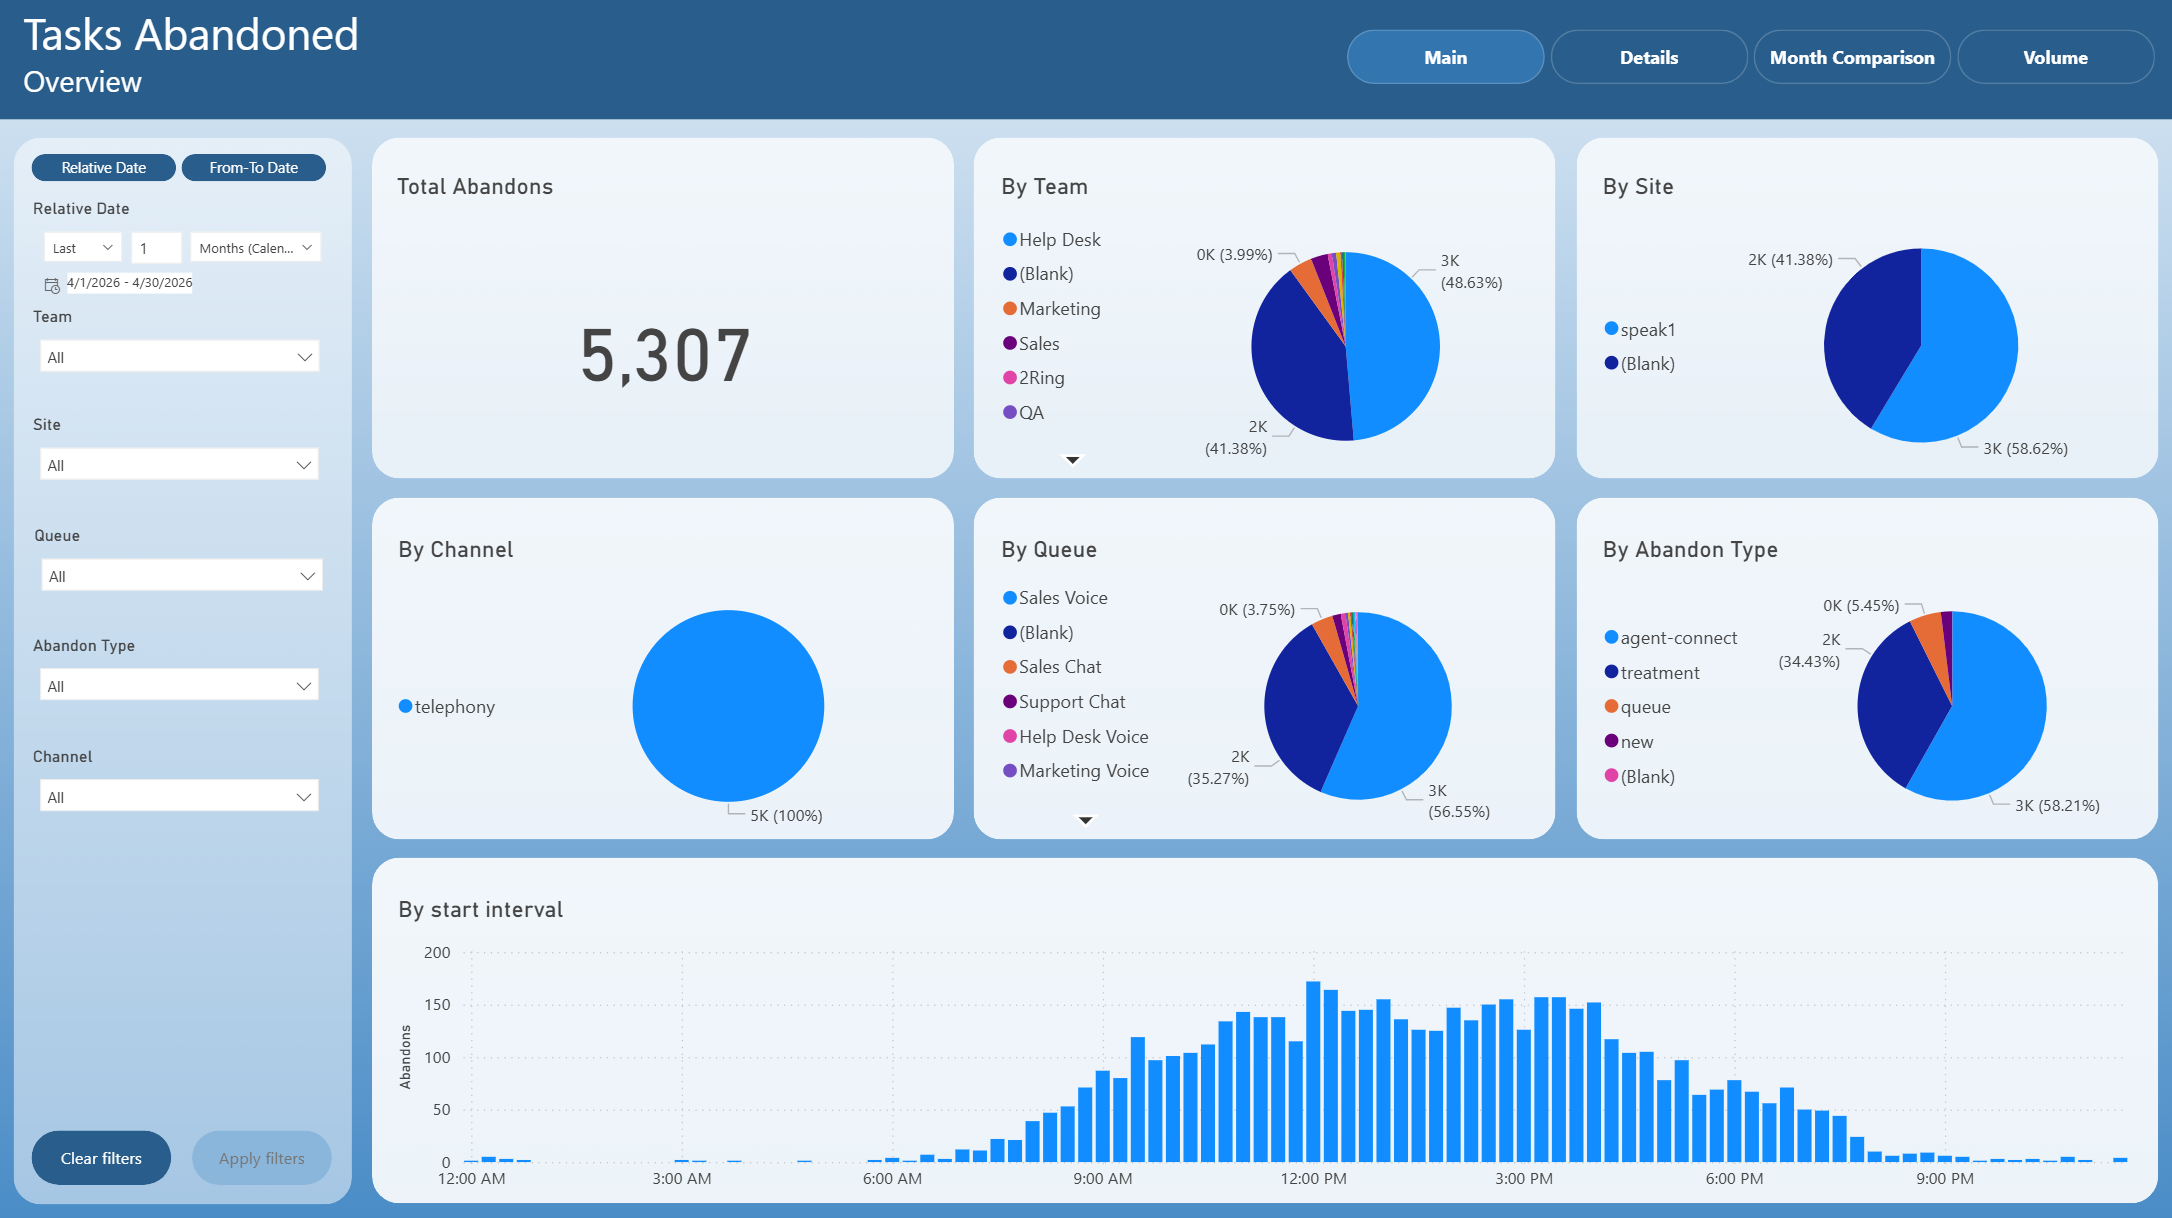Open the Team filter dropdown
The width and height of the screenshot is (2172, 1218).
pos(180,357)
